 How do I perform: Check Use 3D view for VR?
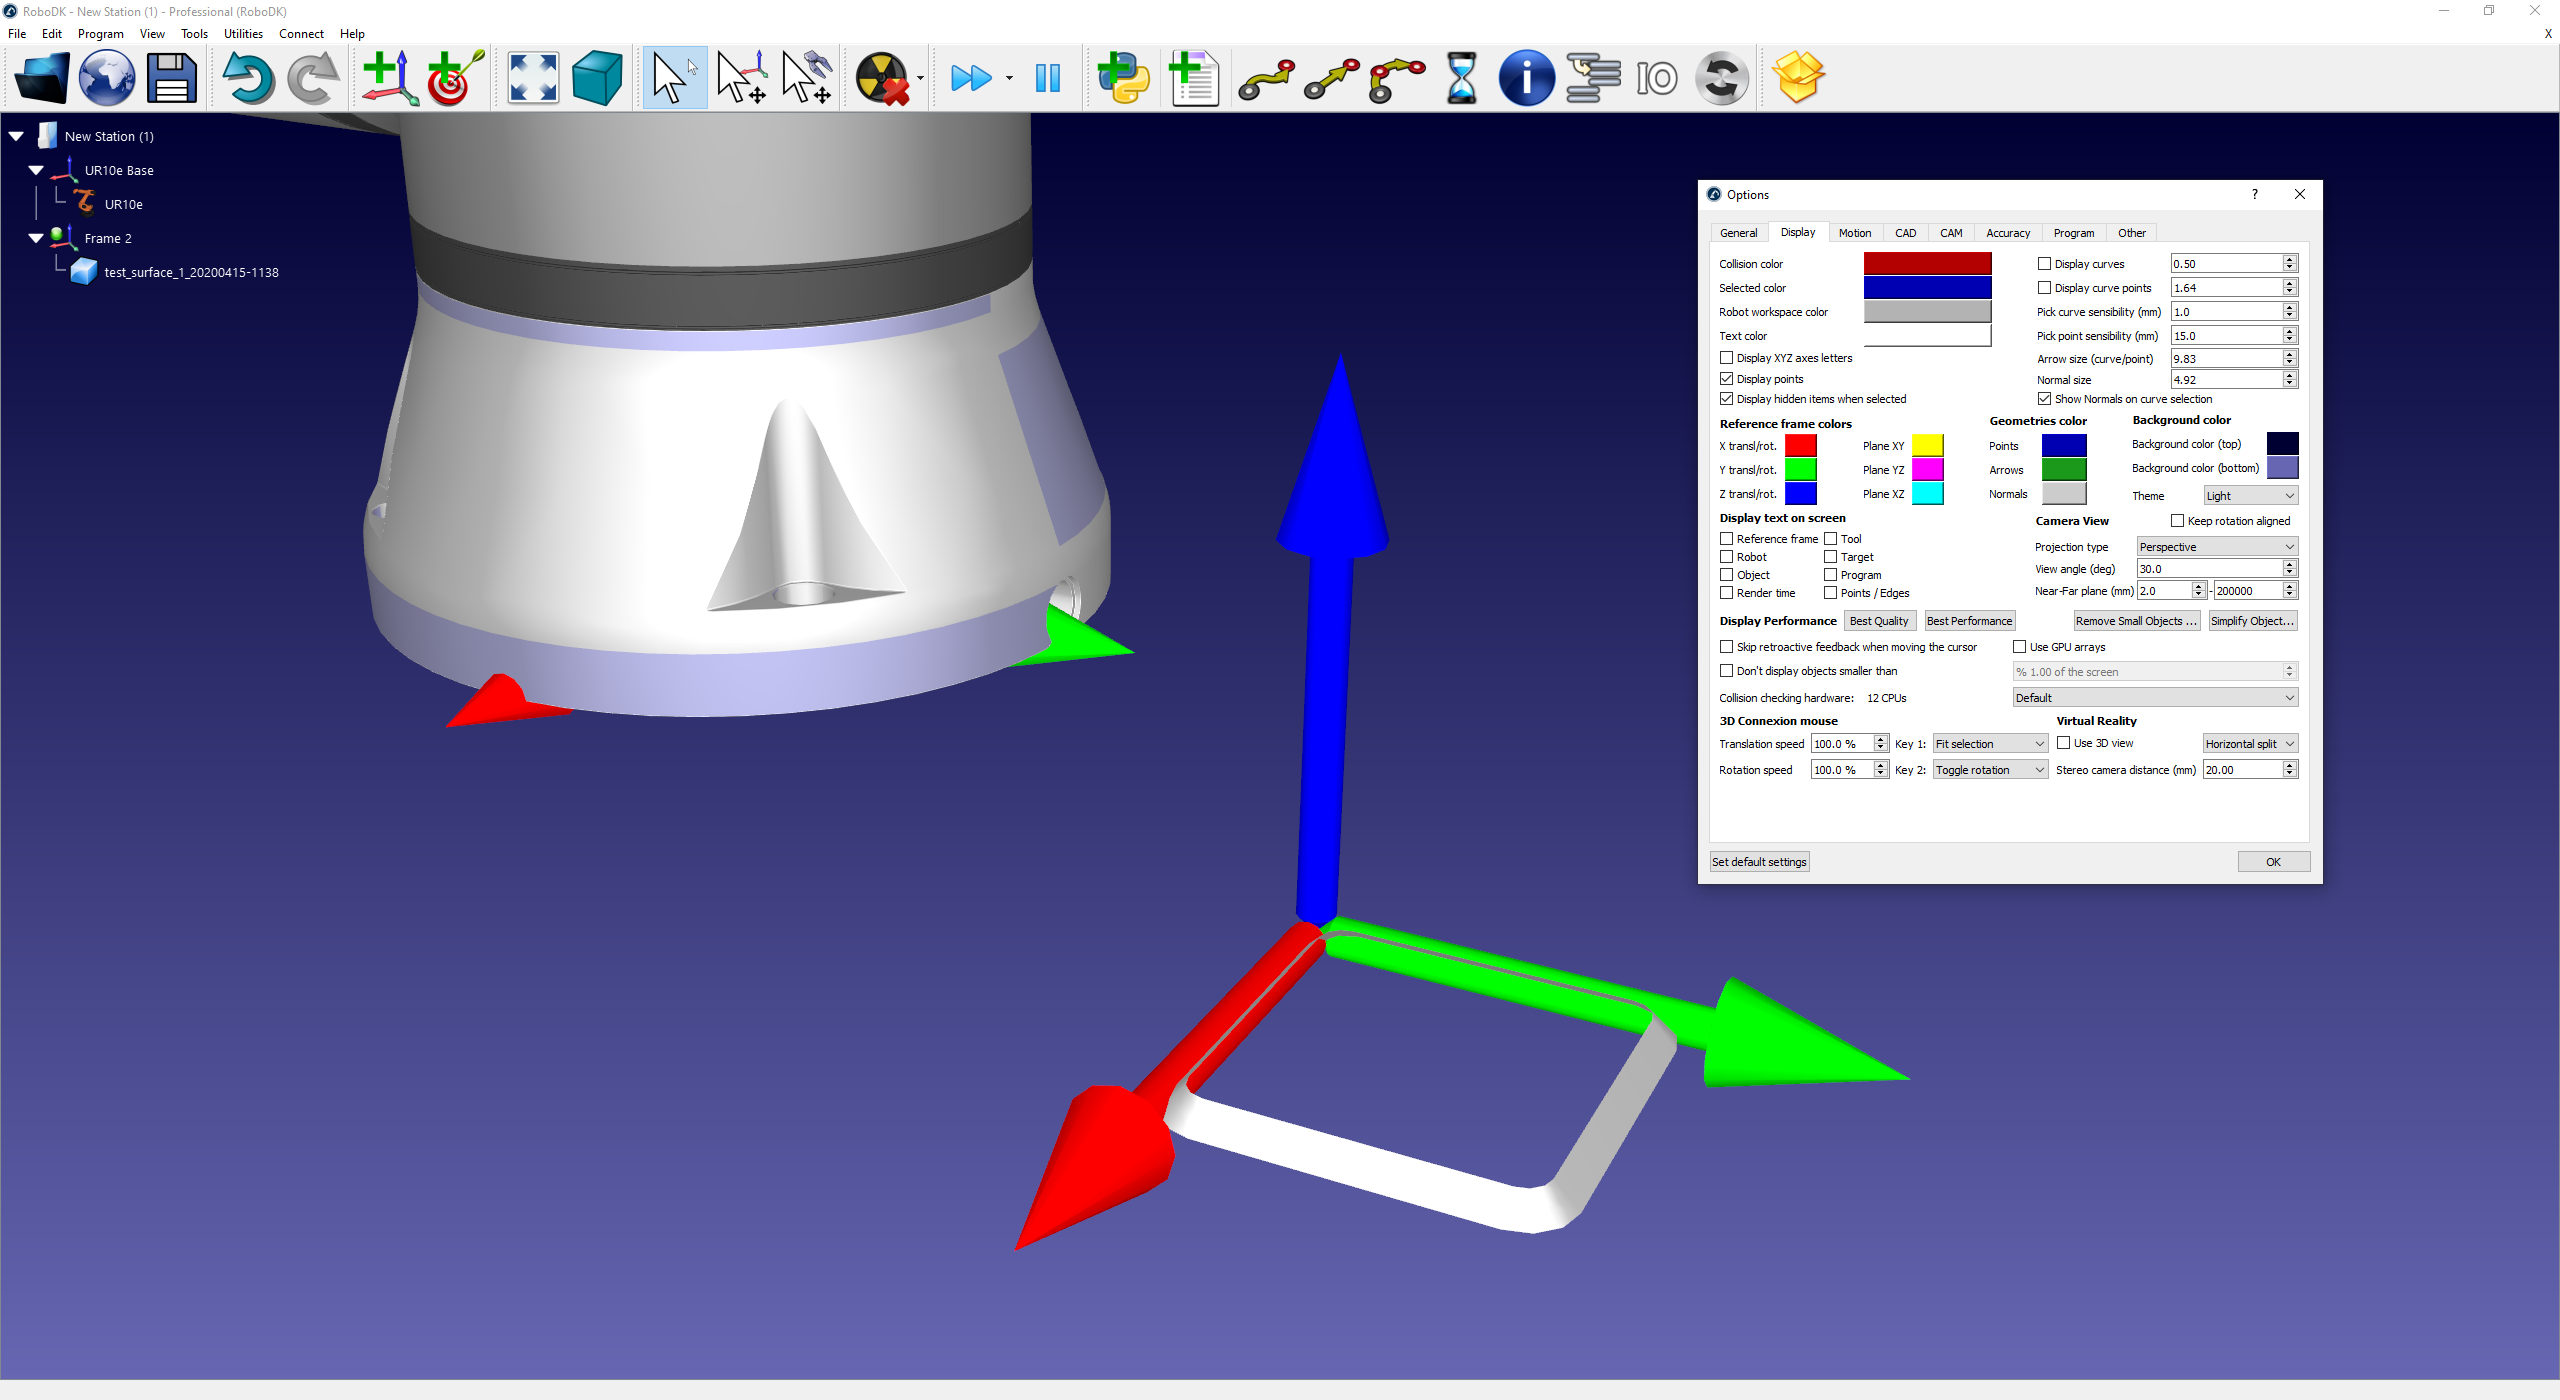[2063, 743]
